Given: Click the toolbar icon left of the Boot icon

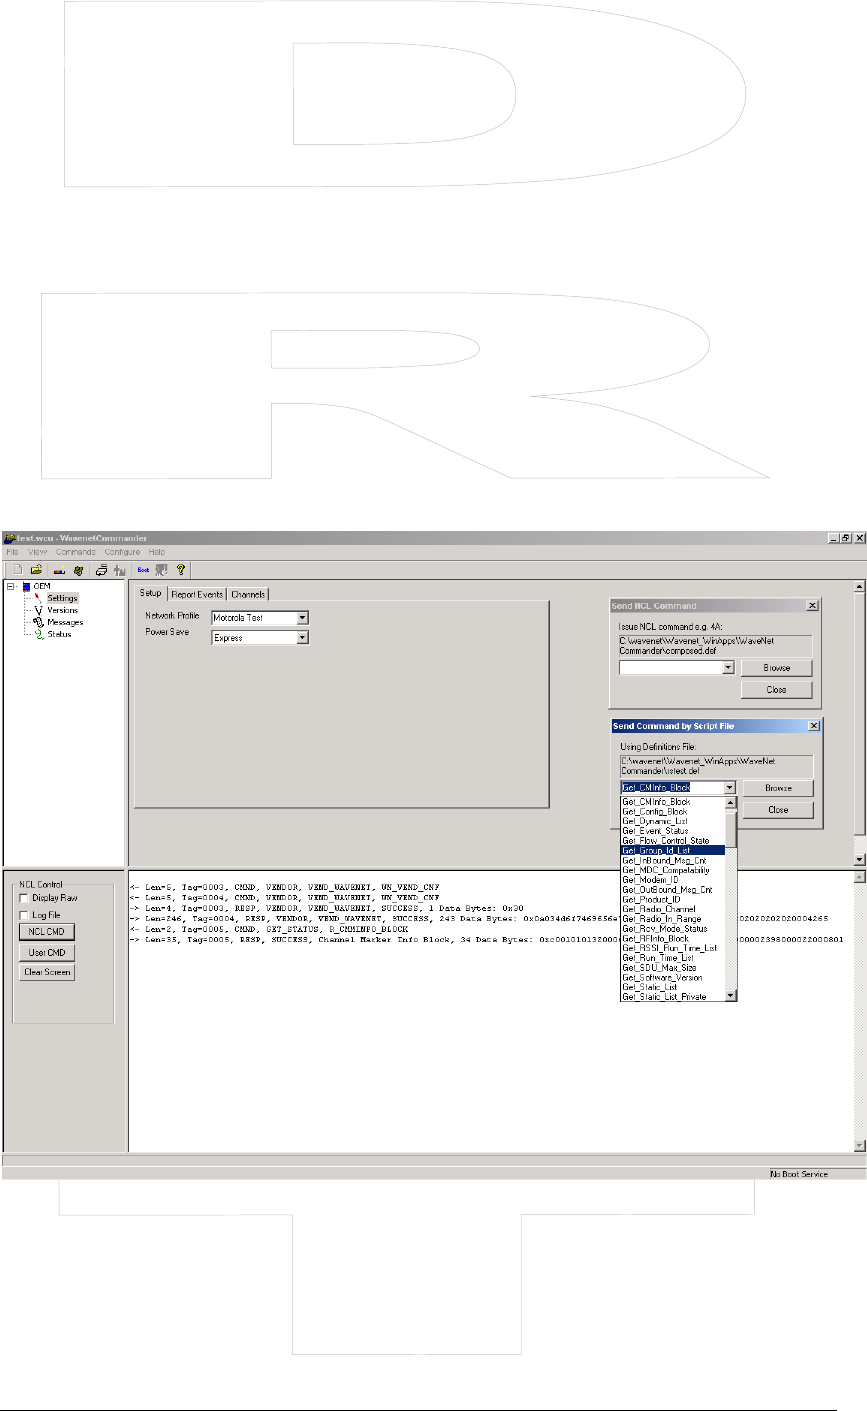Looking at the screenshot, I should [119, 569].
